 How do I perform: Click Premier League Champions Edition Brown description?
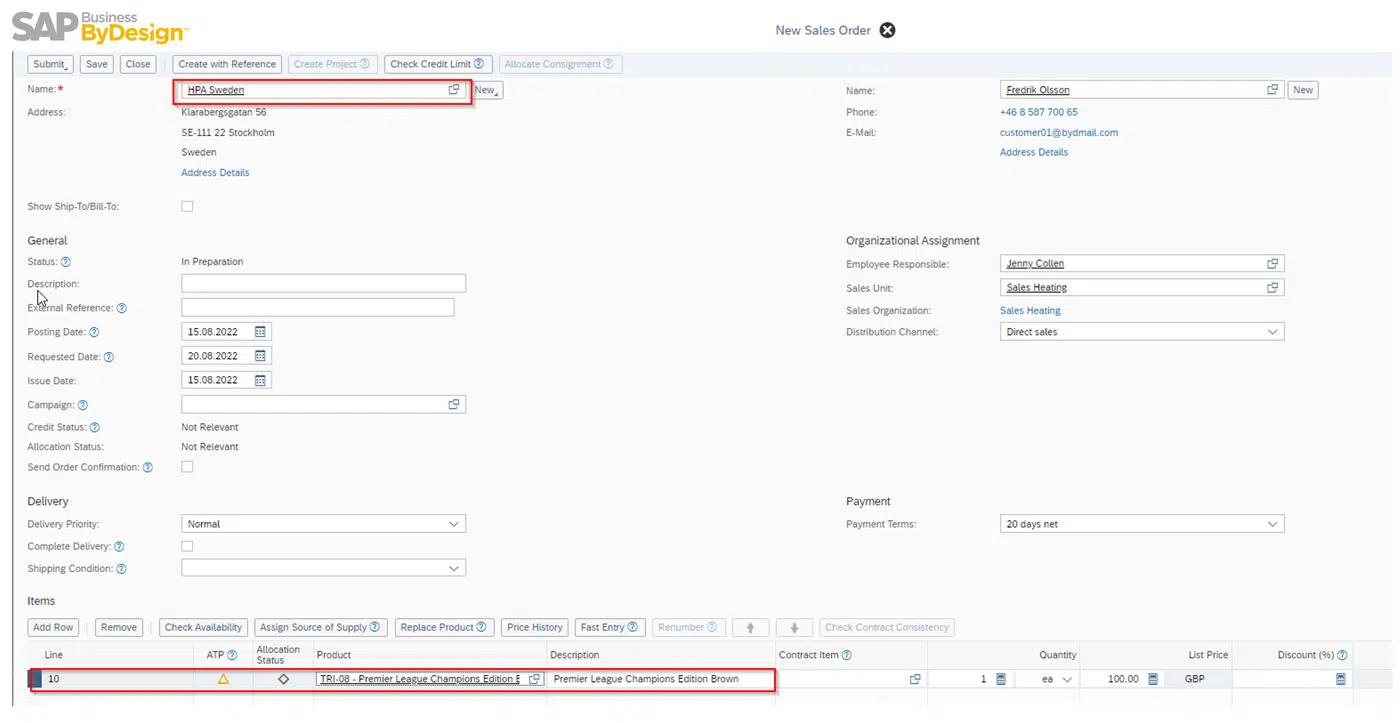(x=646, y=679)
